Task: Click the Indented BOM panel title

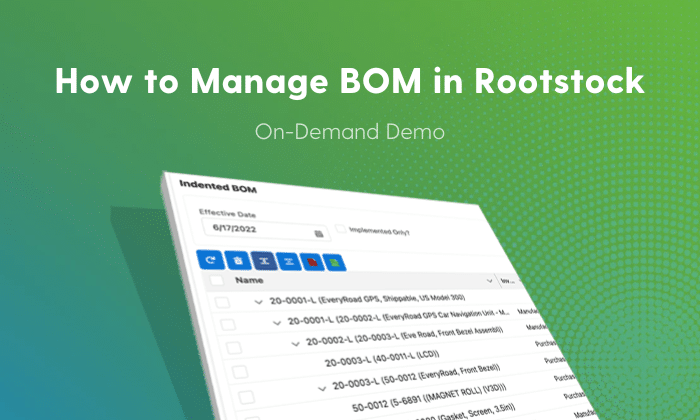Action: pos(218,187)
